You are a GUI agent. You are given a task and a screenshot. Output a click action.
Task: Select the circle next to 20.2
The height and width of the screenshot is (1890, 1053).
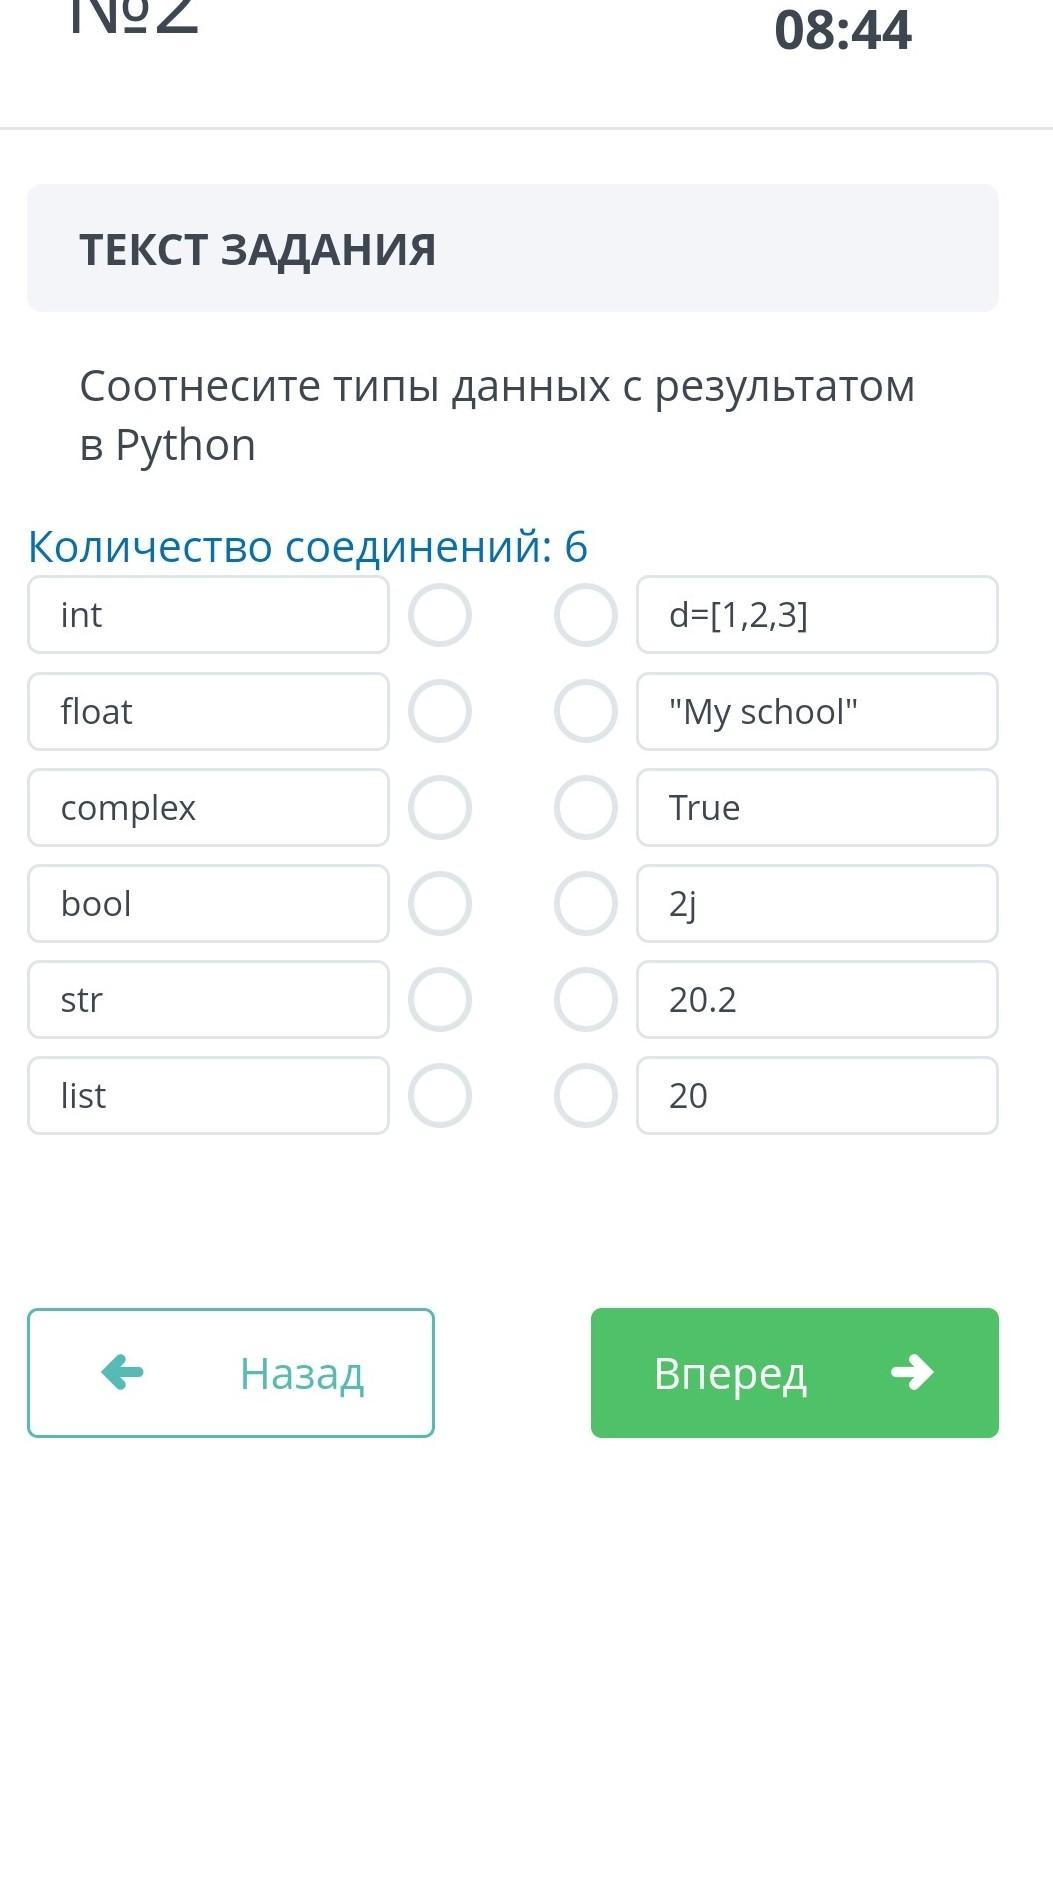click(x=586, y=999)
